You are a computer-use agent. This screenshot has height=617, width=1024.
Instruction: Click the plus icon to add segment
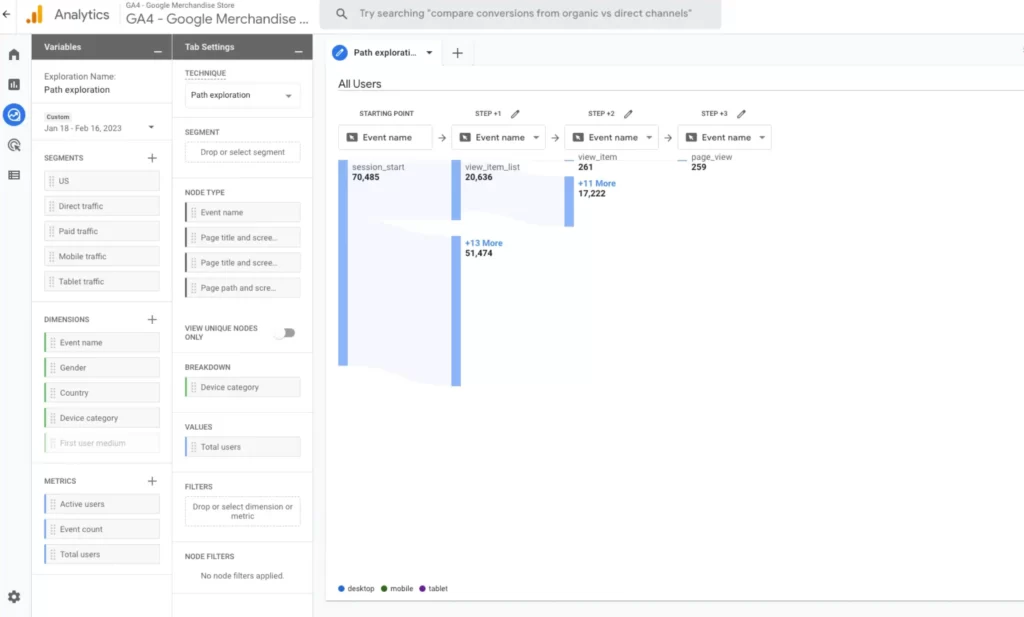click(152, 158)
